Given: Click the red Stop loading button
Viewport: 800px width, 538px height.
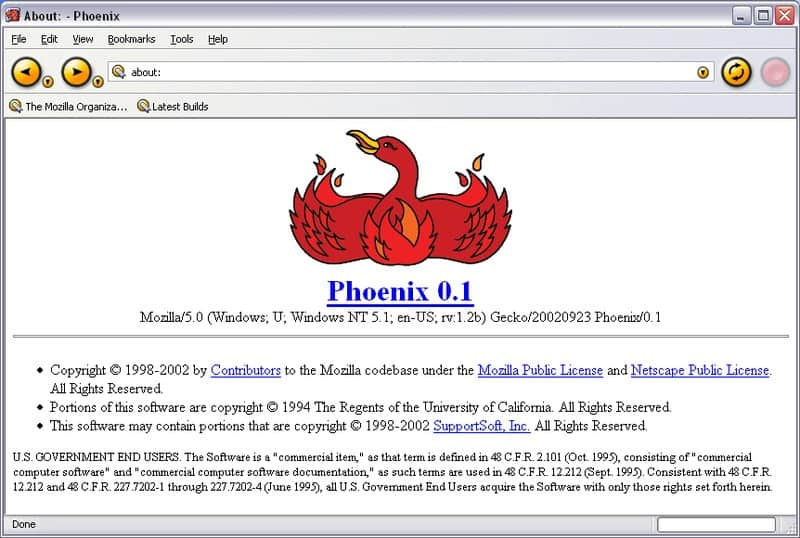Looking at the screenshot, I should 774,72.
